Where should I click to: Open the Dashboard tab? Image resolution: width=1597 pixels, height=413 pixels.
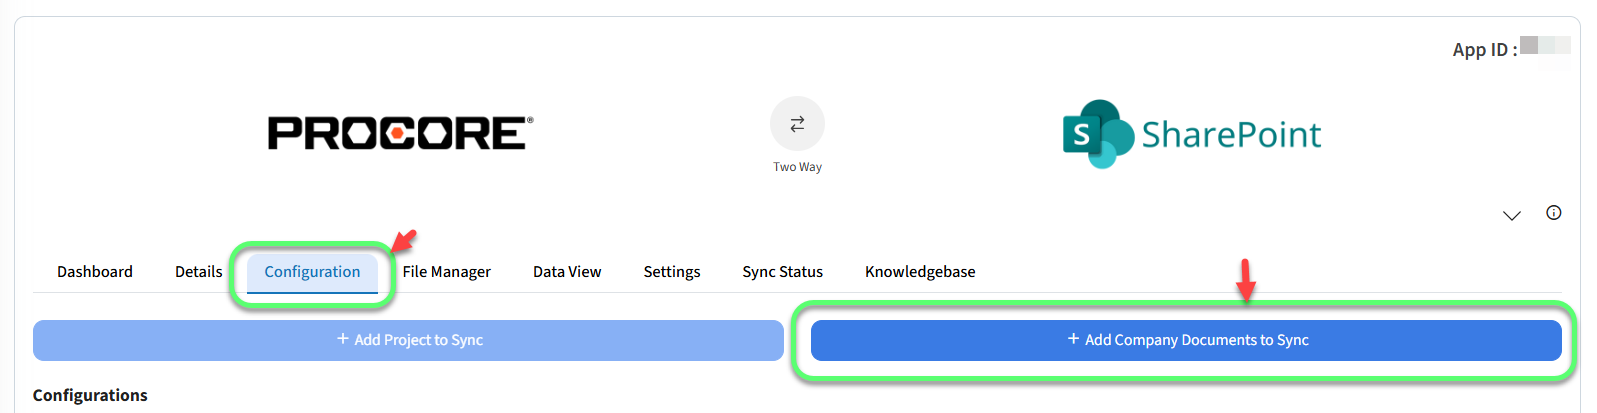pos(95,272)
